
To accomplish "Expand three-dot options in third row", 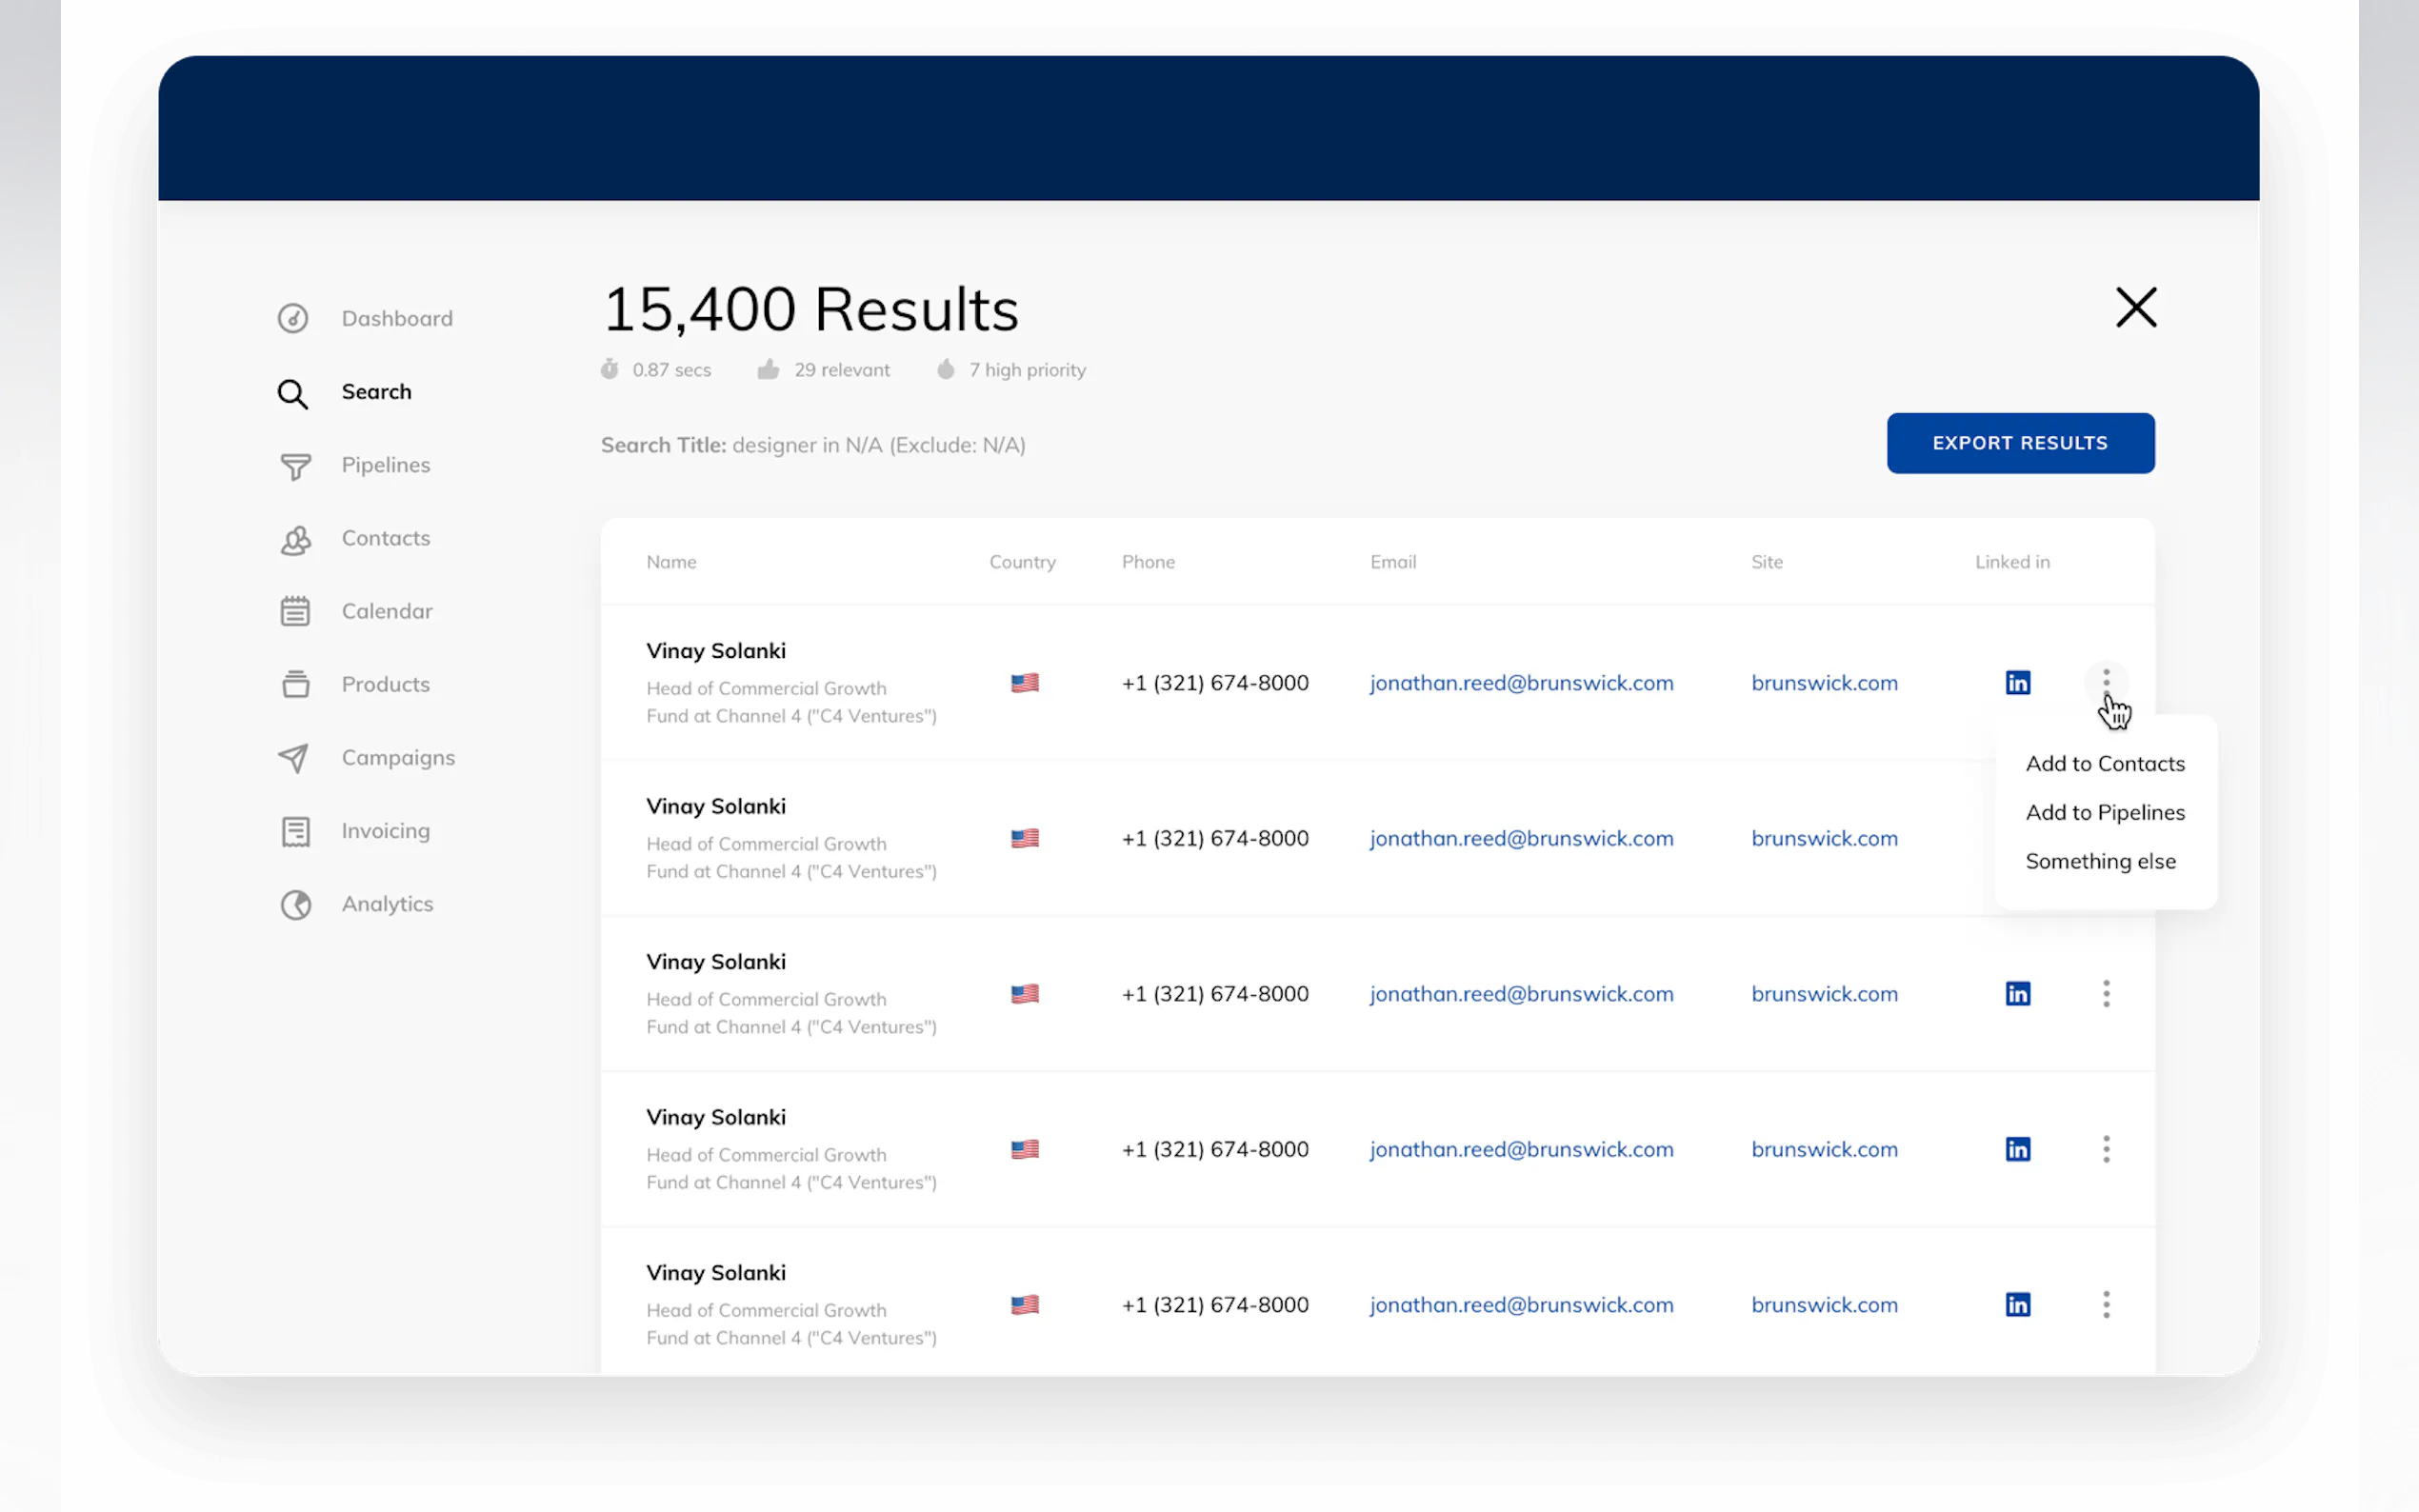I will (x=2106, y=994).
